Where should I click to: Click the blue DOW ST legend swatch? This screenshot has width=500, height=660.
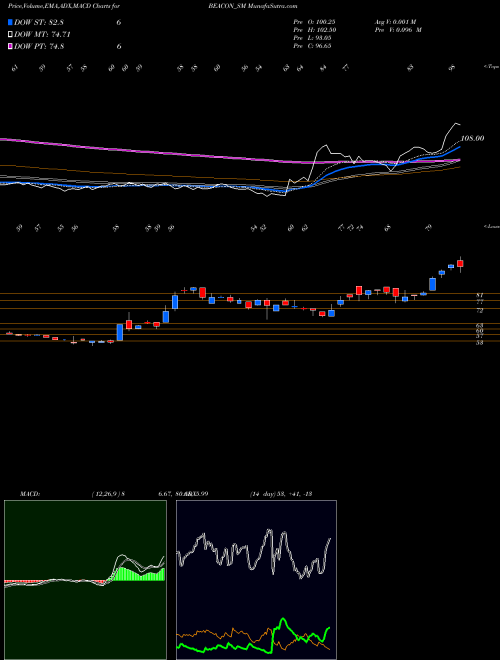click(10, 22)
